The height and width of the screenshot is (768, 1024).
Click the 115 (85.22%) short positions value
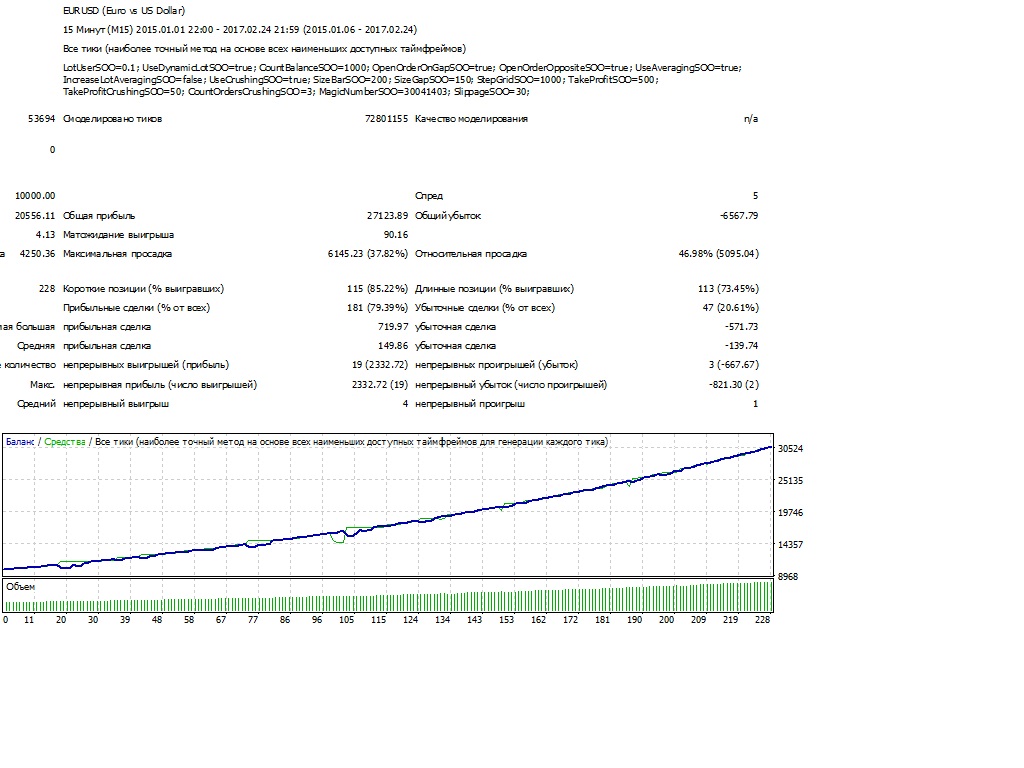point(377,289)
